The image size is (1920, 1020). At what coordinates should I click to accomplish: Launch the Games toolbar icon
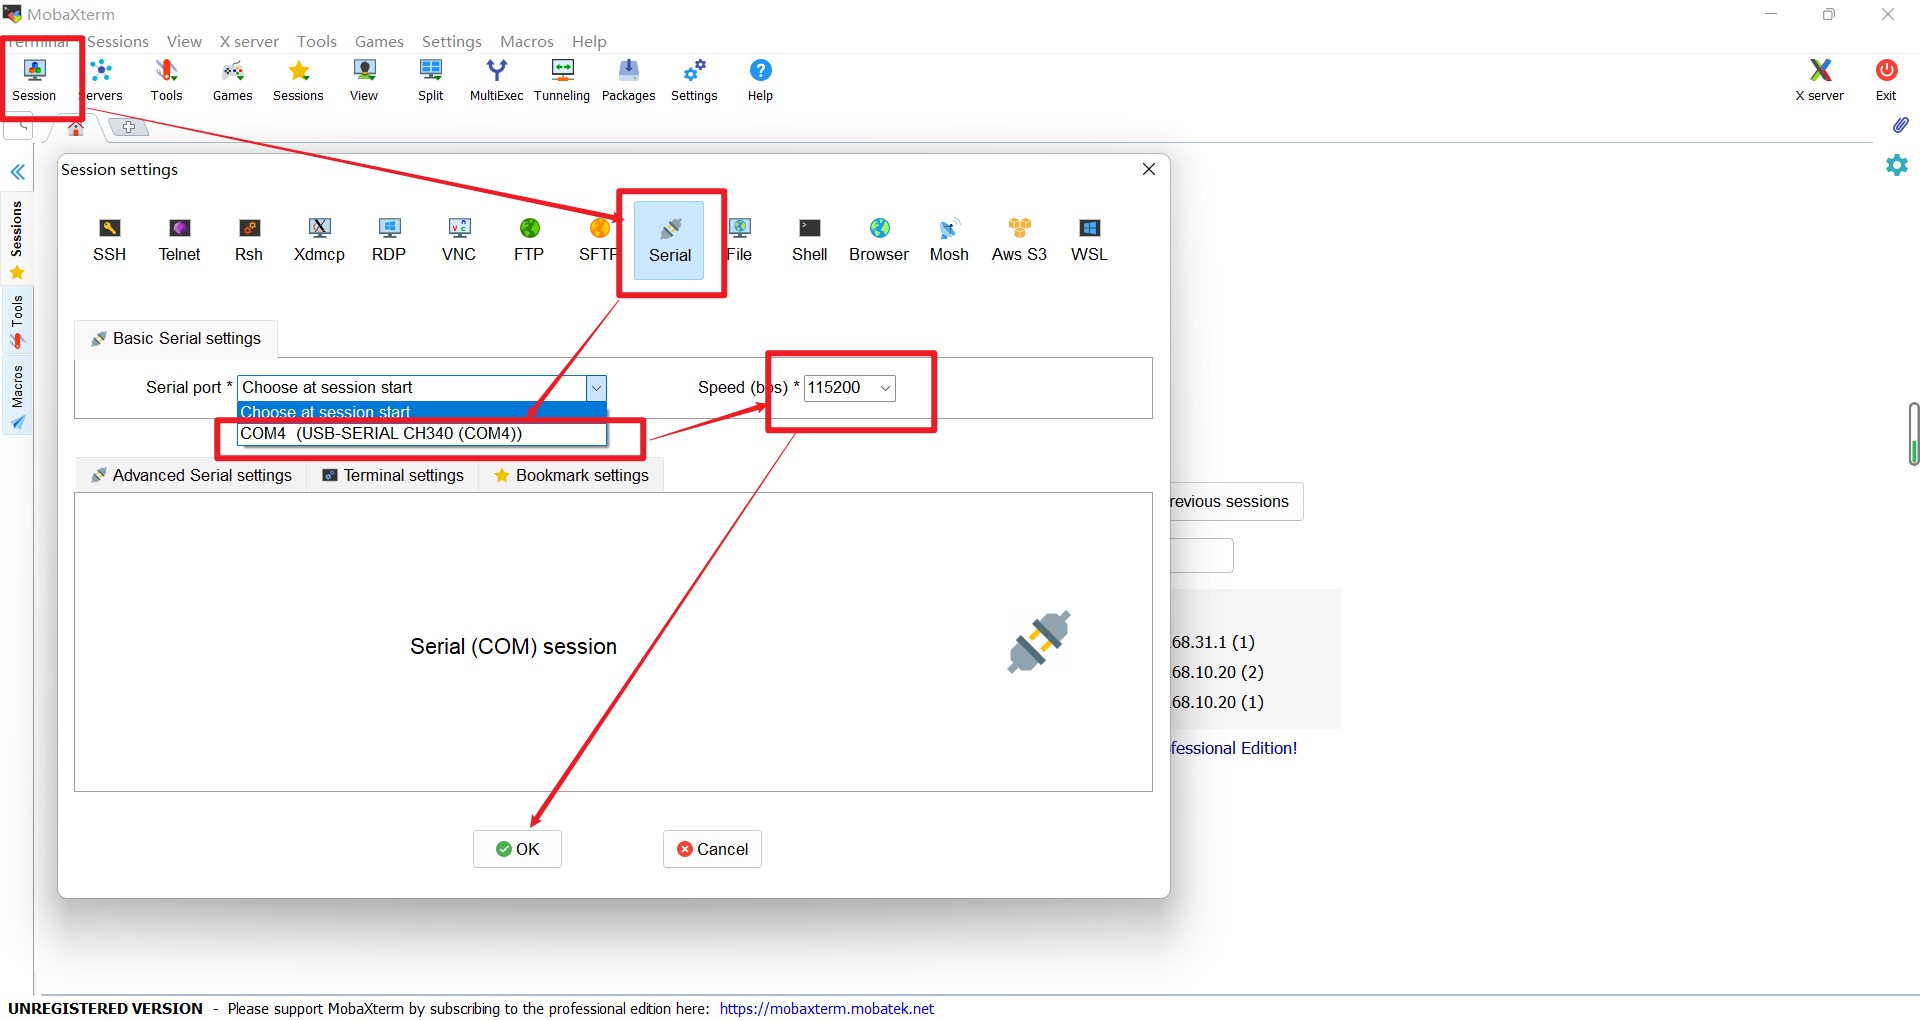tap(232, 80)
